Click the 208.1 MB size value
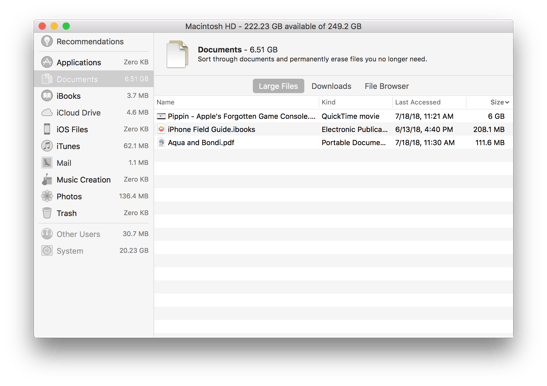Screen dimensions: 547x386 tap(489, 129)
